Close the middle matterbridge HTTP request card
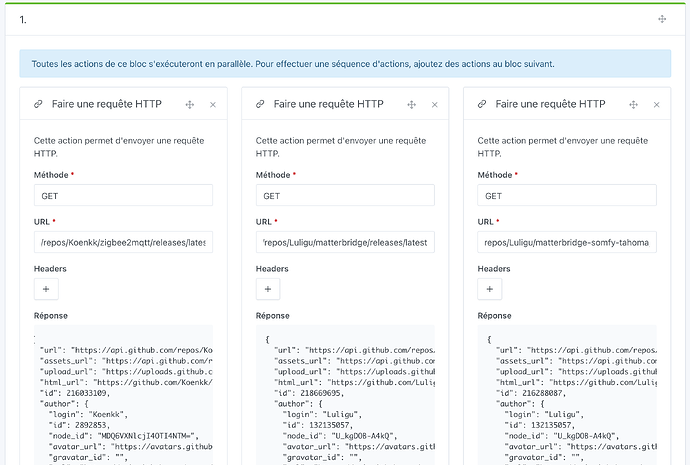 (x=434, y=104)
